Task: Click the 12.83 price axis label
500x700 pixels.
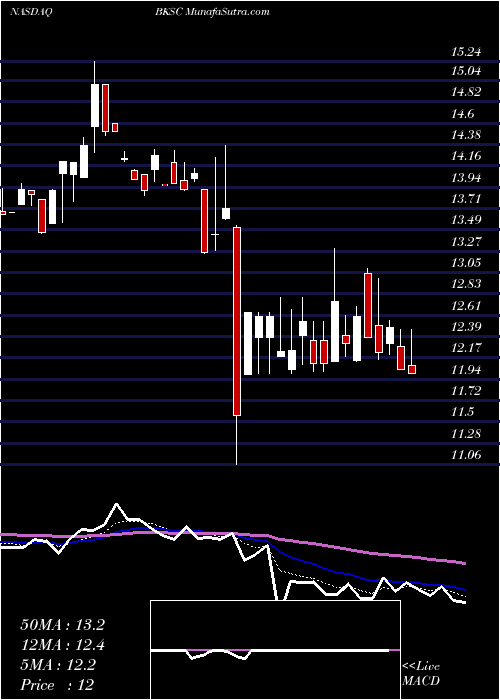Action: click(x=466, y=284)
